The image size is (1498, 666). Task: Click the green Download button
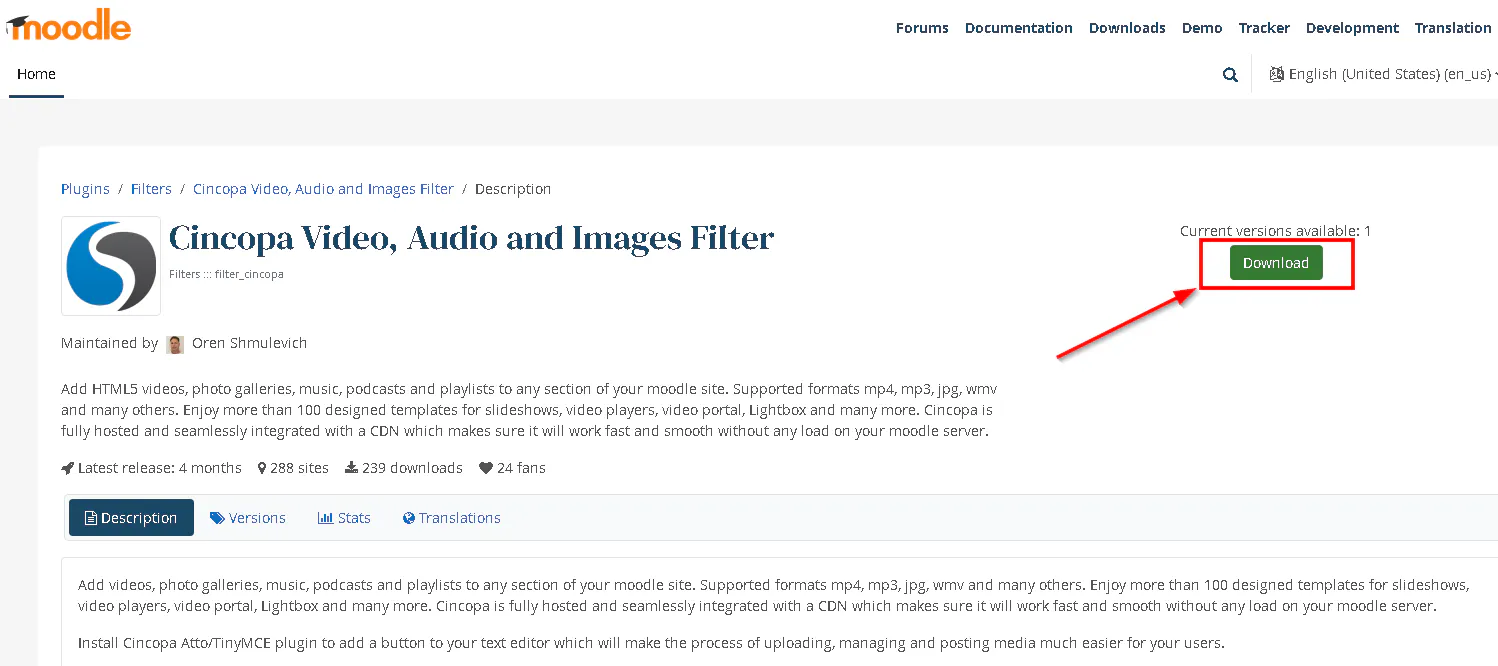point(1276,263)
